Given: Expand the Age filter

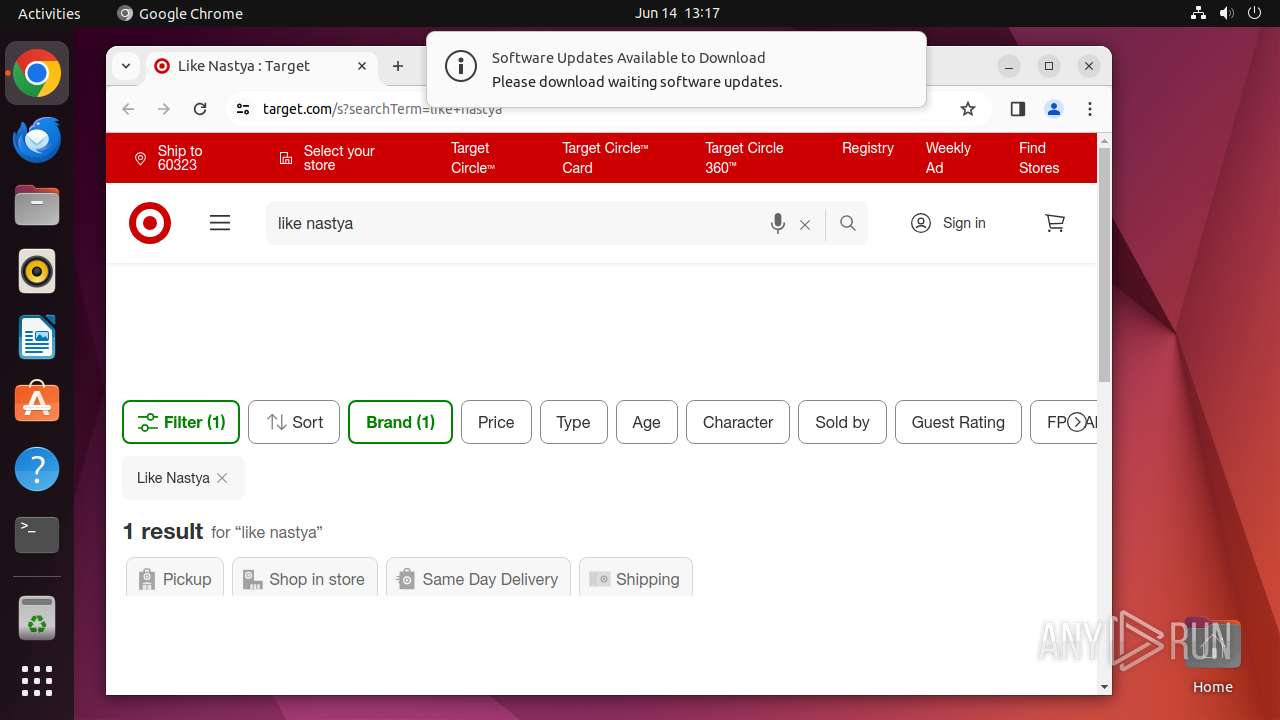Looking at the screenshot, I should point(646,422).
